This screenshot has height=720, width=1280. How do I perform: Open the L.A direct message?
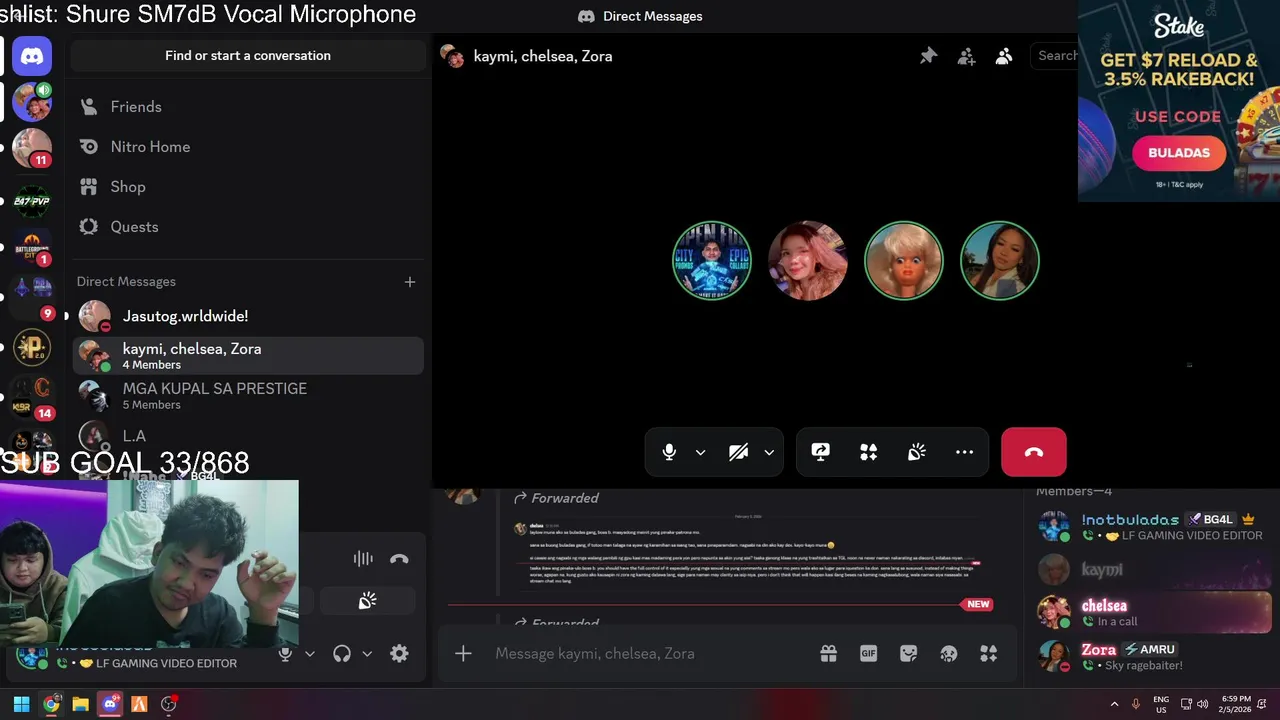coord(248,436)
